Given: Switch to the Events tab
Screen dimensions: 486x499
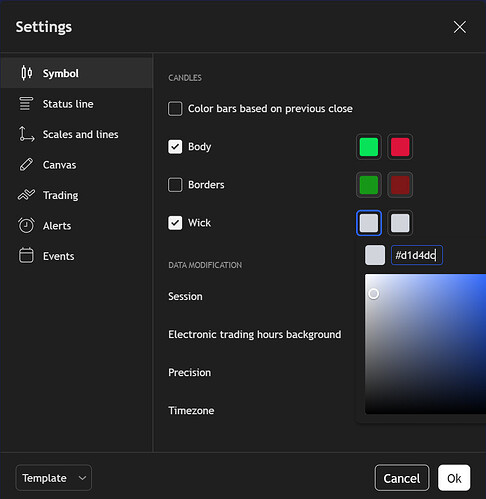Looking at the screenshot, I should pyautogui.click(x=77, y=256).
